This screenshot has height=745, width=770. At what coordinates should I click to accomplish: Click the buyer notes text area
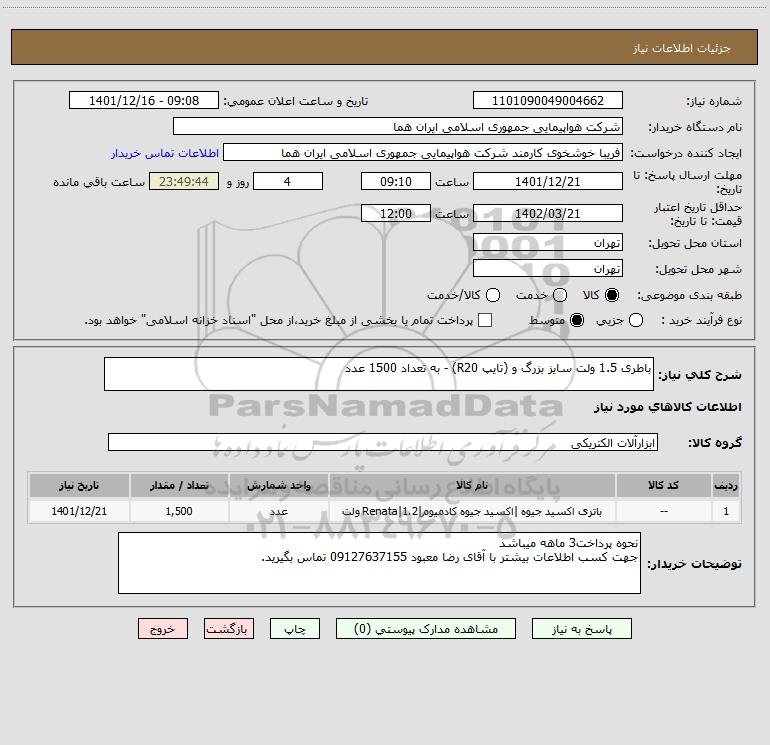pyautogui.click(x=379, y=563)
